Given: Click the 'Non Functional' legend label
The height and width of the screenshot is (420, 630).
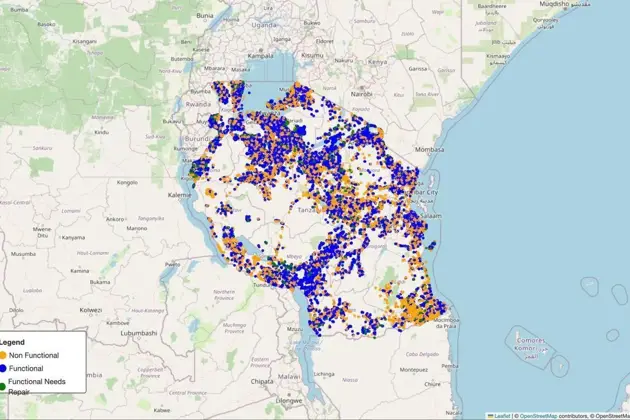Looking at the screenshot, I should click(34, 355).
